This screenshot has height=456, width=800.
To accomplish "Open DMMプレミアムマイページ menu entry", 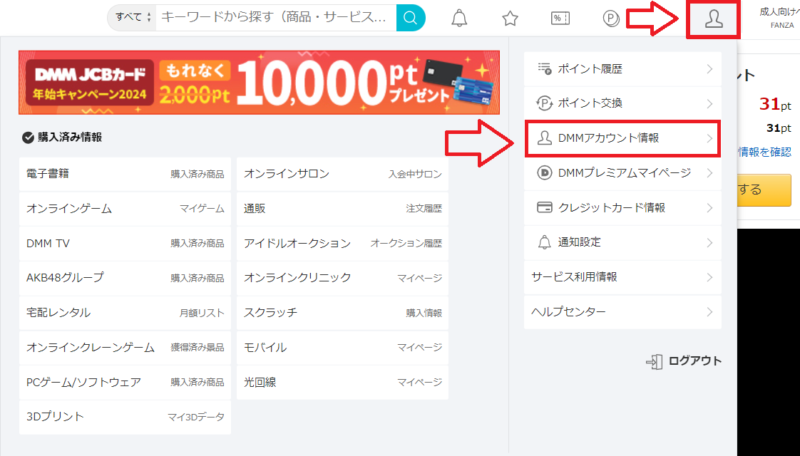I will tap(622, 173).
